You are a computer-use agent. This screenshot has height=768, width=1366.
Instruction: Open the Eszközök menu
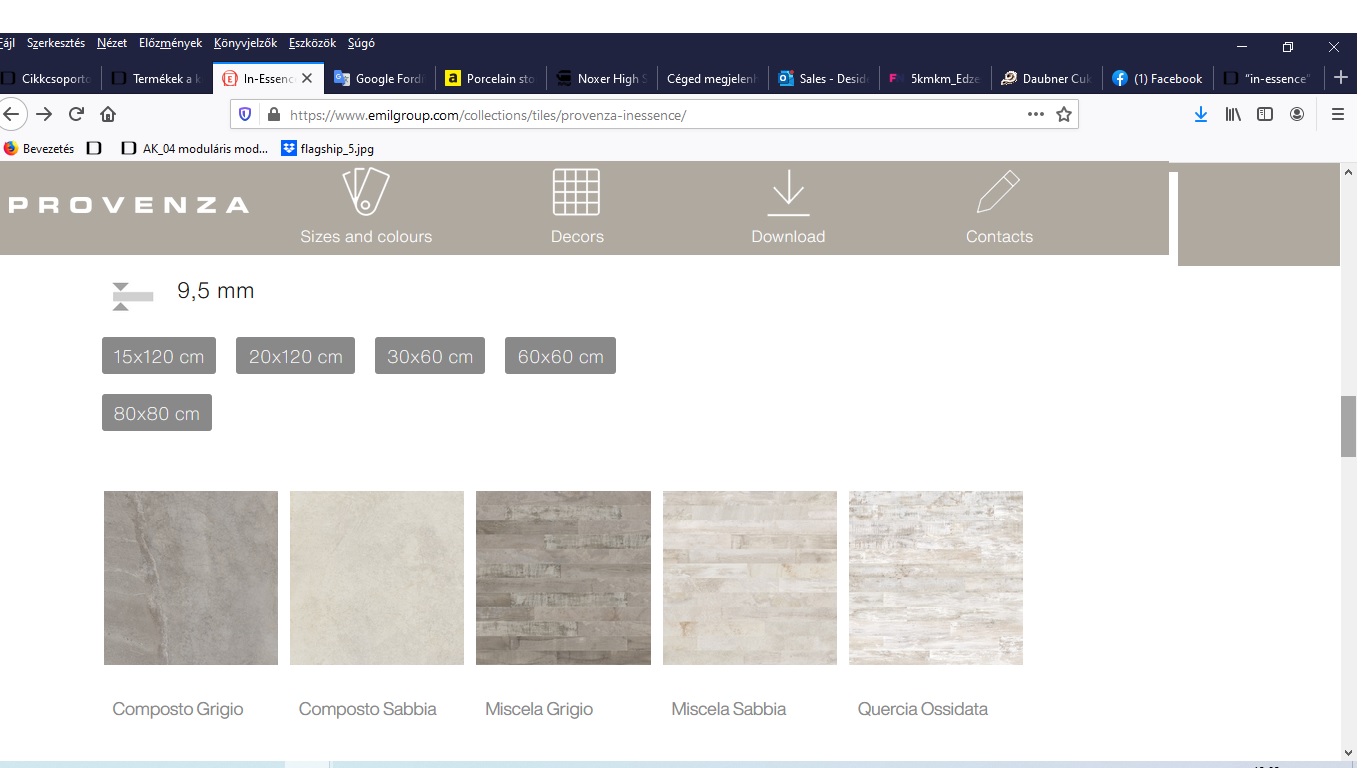click(x=312, y=44)
